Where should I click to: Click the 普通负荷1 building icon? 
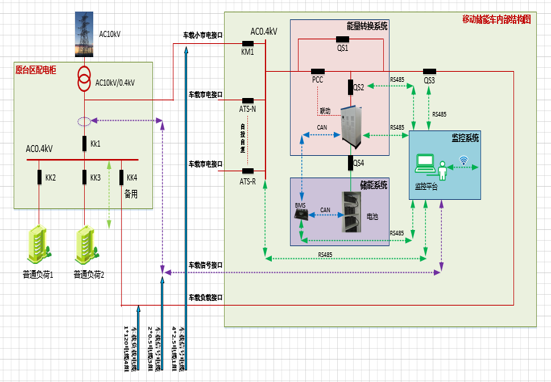(39, 245)
